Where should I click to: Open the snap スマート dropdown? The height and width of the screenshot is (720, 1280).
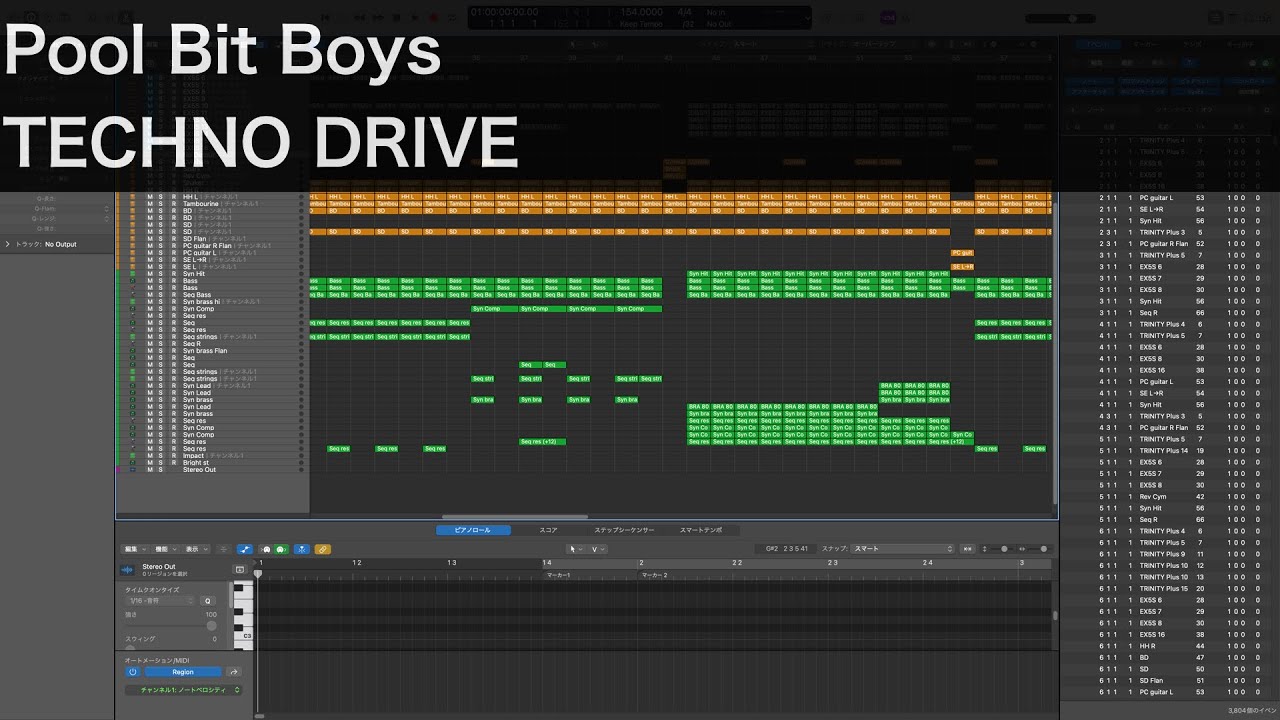point(904,549)
